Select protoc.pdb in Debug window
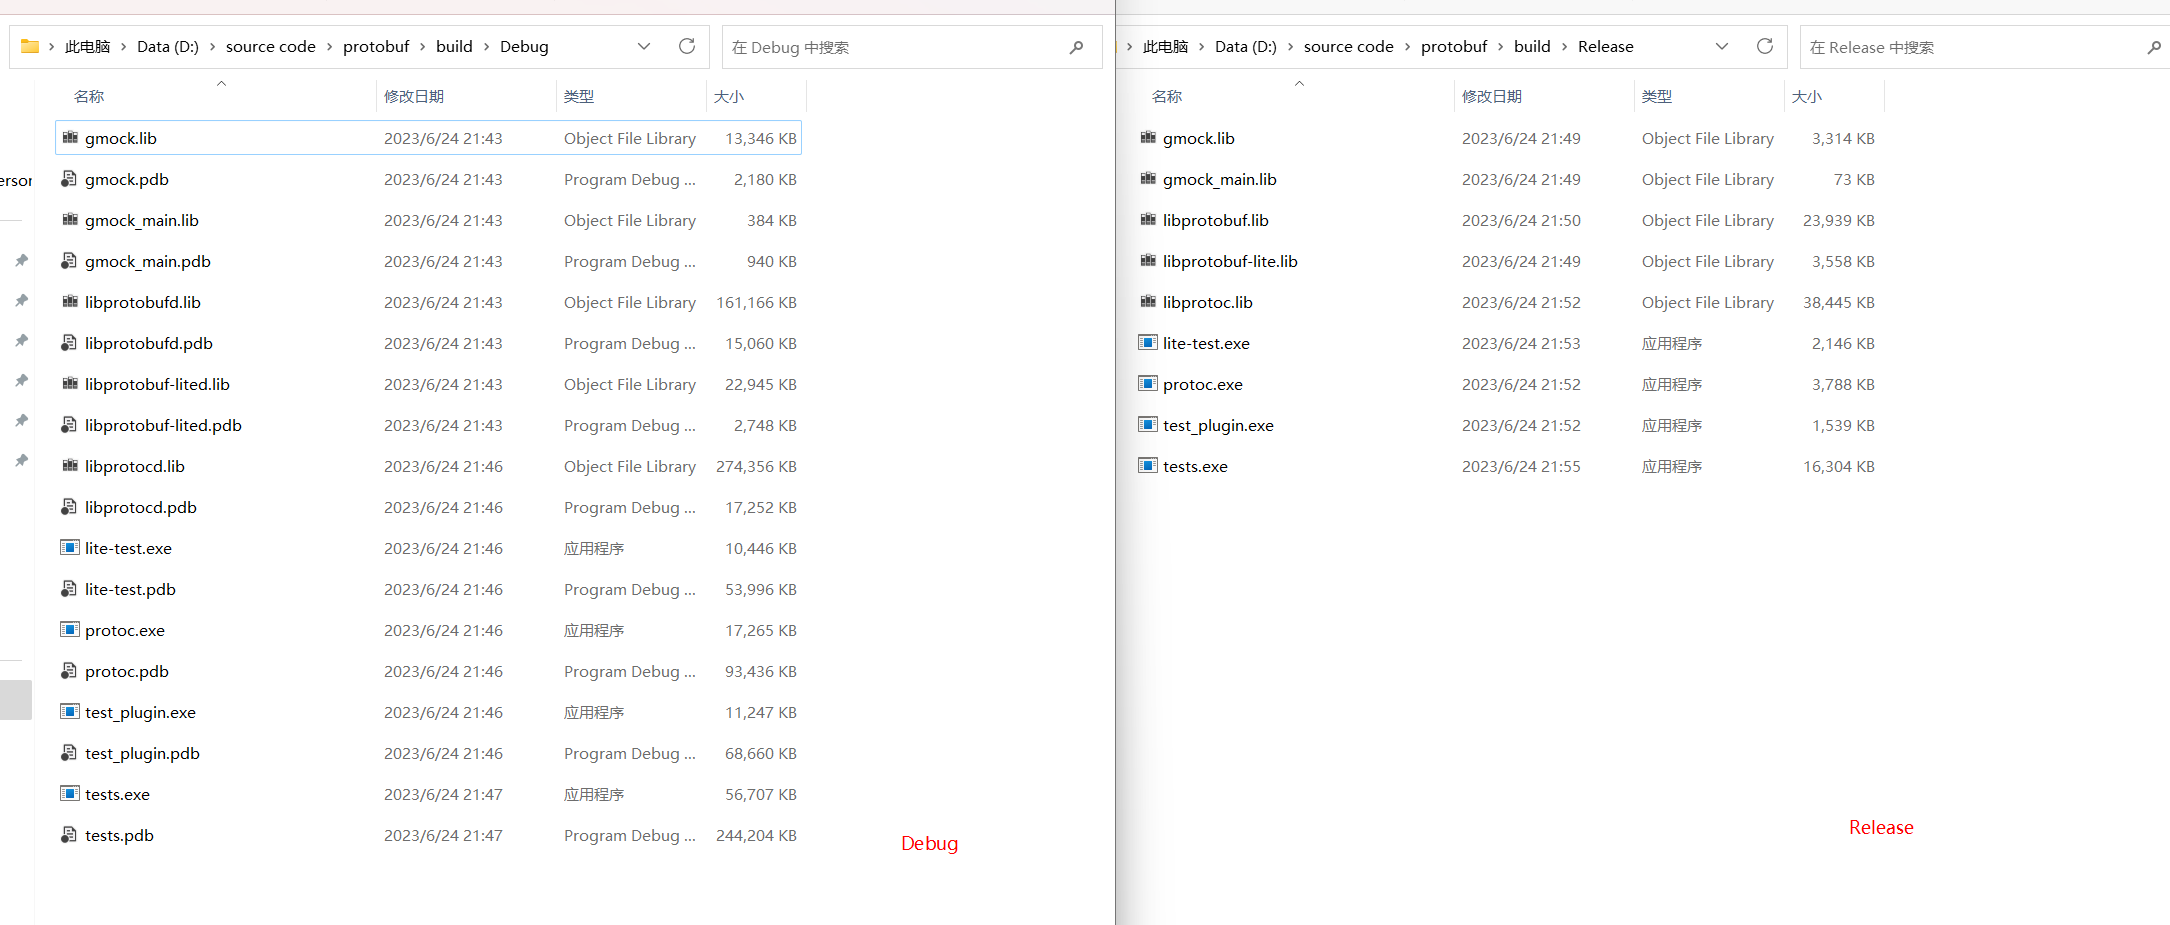The image size is (2170, 925). (127, 671)
